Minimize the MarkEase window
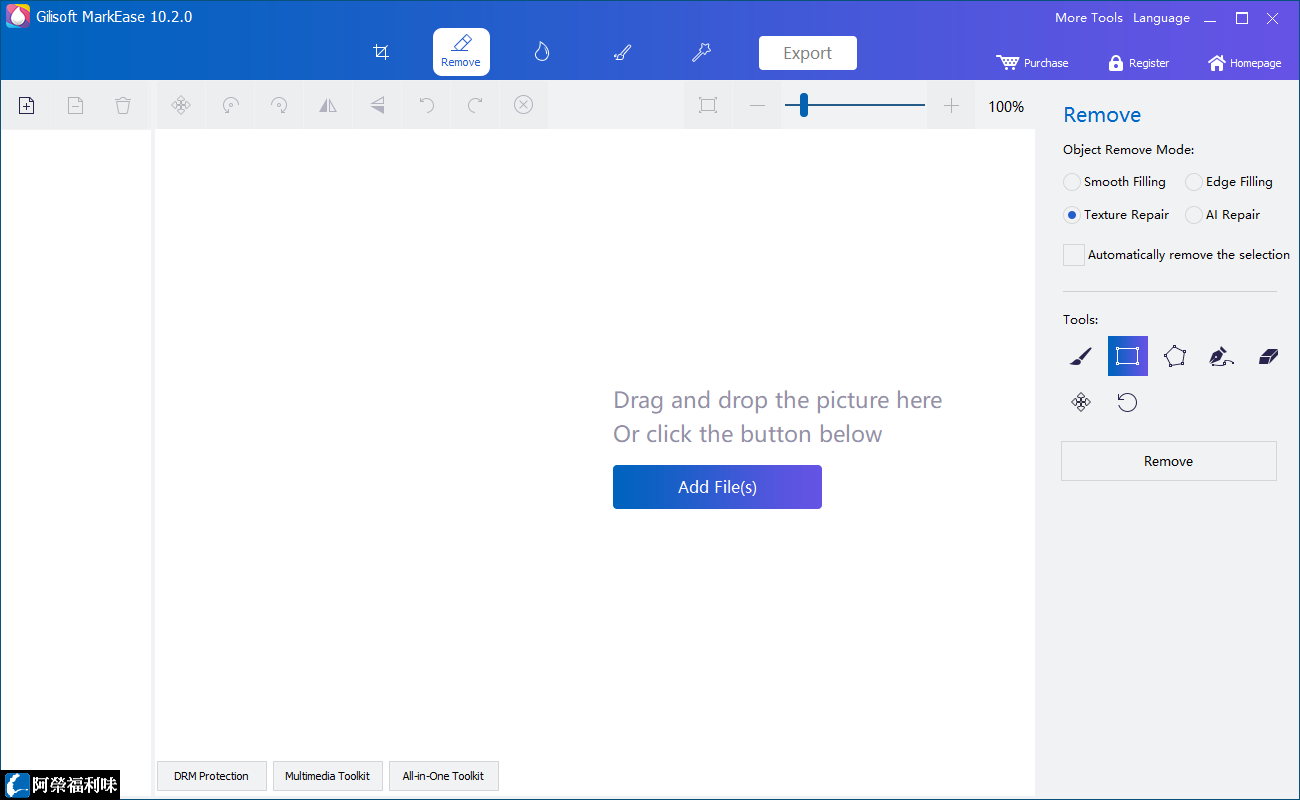This screenshot has height=800, width=1300. click(1211, 18)
